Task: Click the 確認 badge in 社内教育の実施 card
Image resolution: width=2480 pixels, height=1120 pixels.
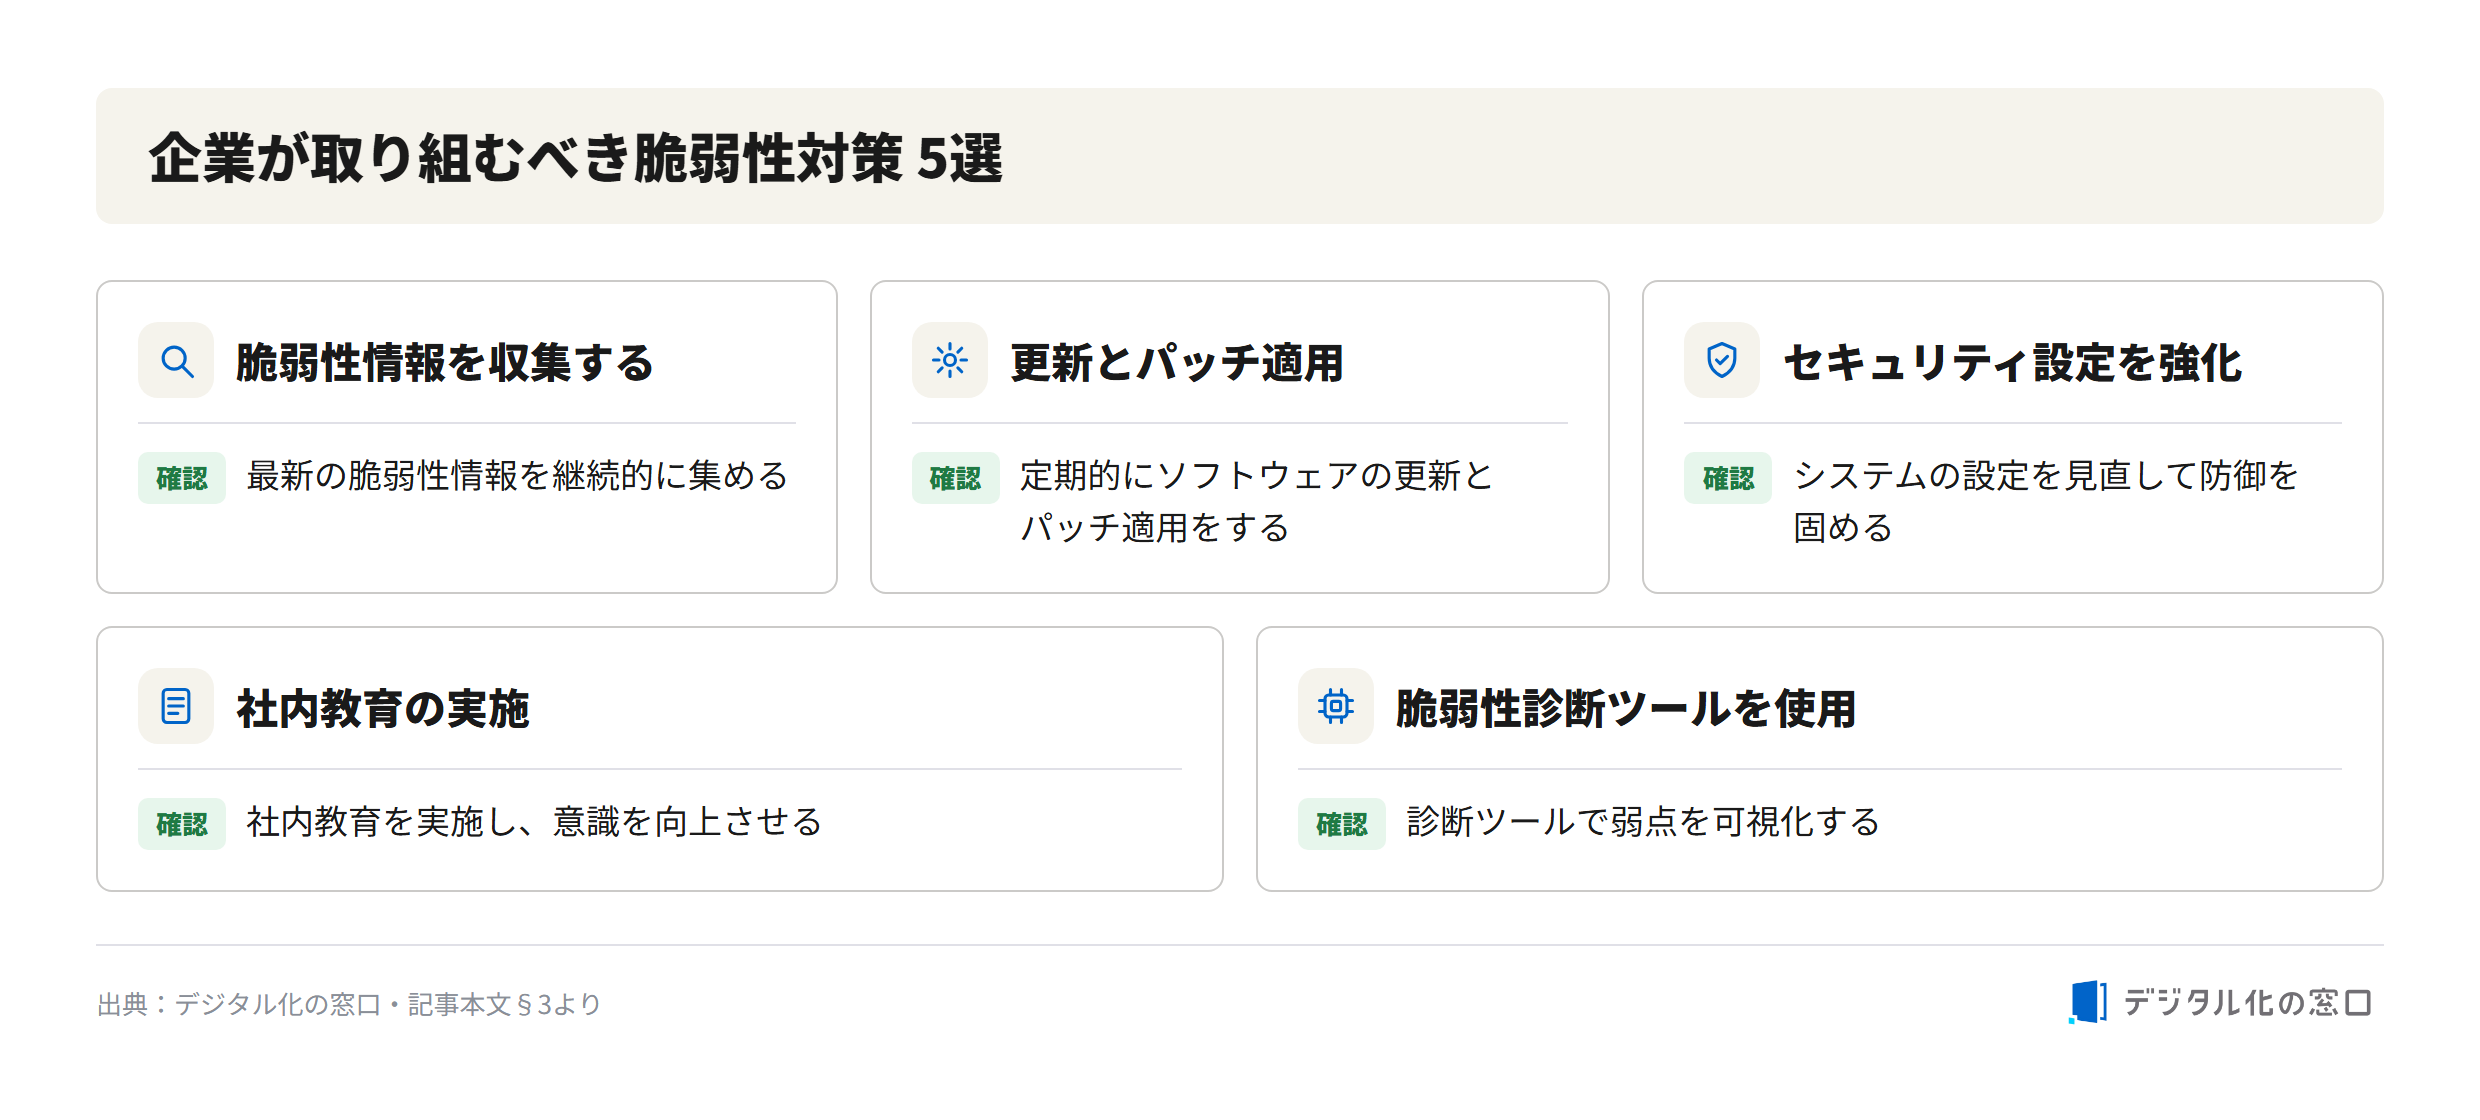Action: click(x=182, y=824)
